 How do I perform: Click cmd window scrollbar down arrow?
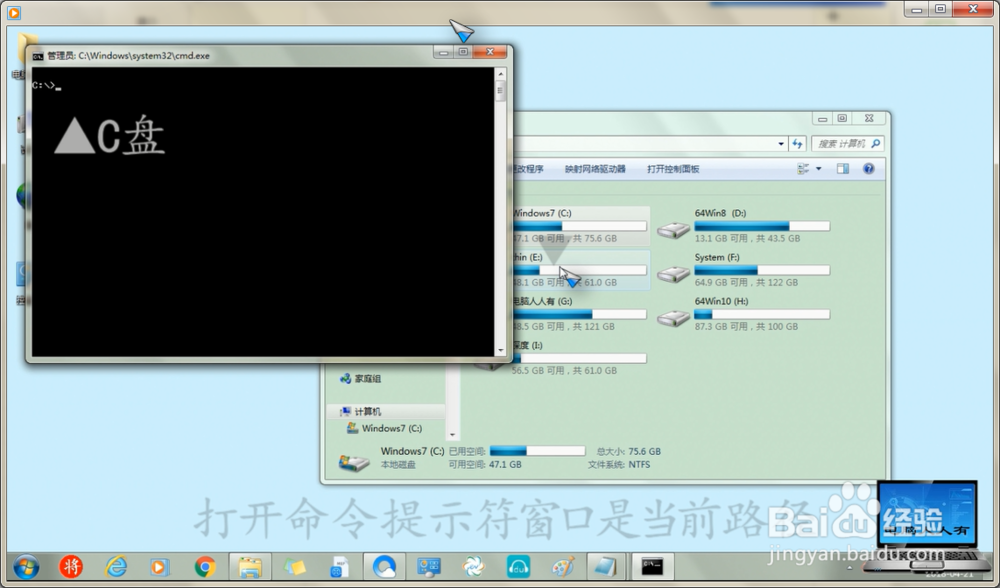point(501,350)
